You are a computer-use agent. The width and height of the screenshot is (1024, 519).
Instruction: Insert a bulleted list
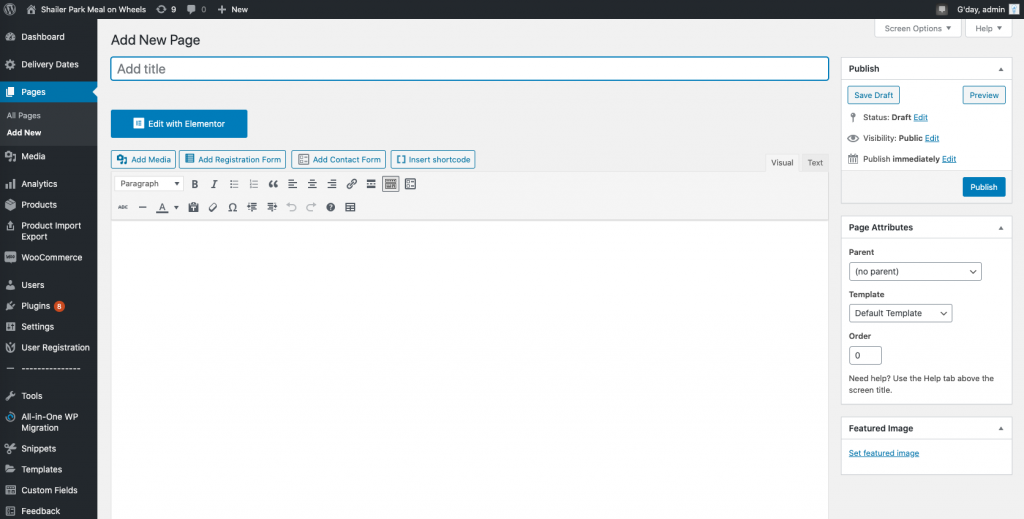tap(234, 184)
